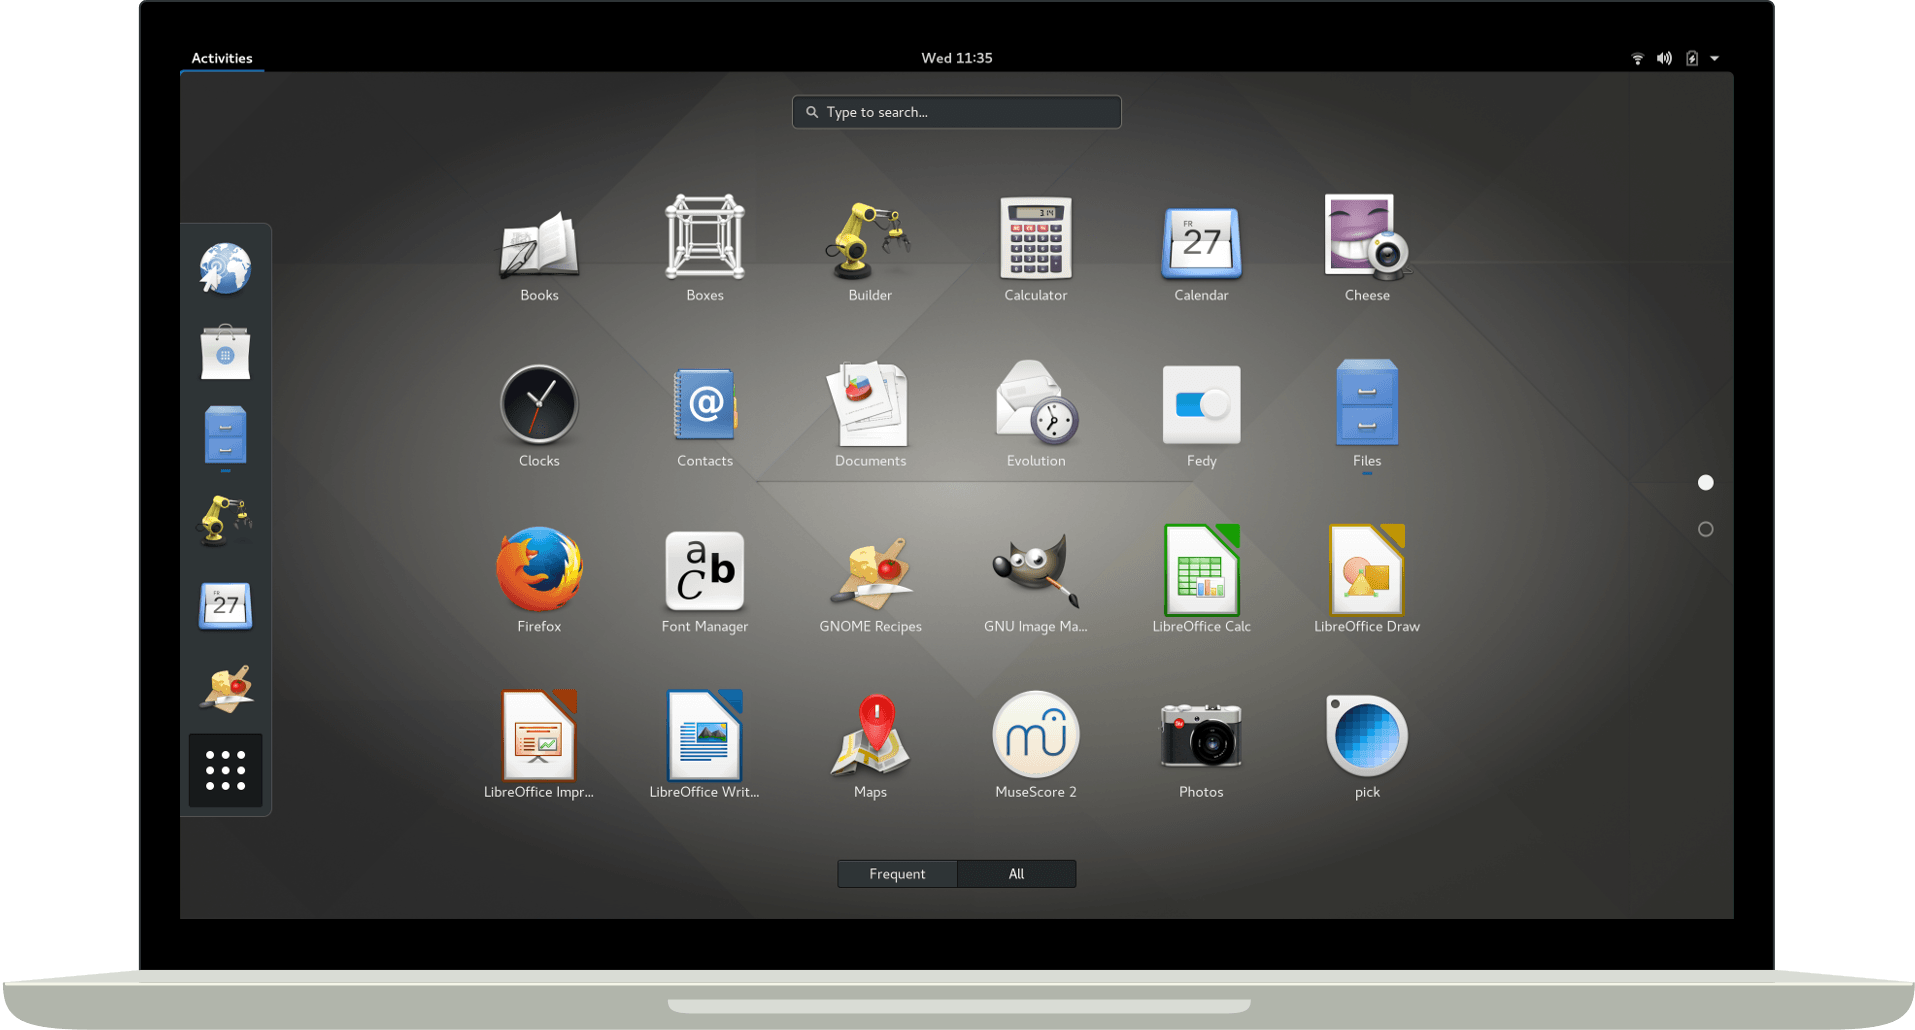Open the system menu dropdown arrow

pyautogui.click(x=1714, y=58)
